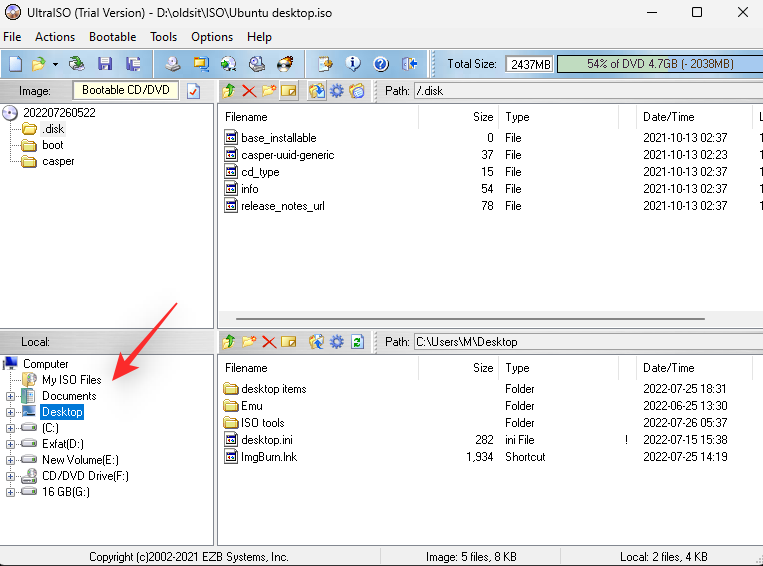
Task: Click the Burn CD/DVD image flame icon
Action: (x=285, y=64)
